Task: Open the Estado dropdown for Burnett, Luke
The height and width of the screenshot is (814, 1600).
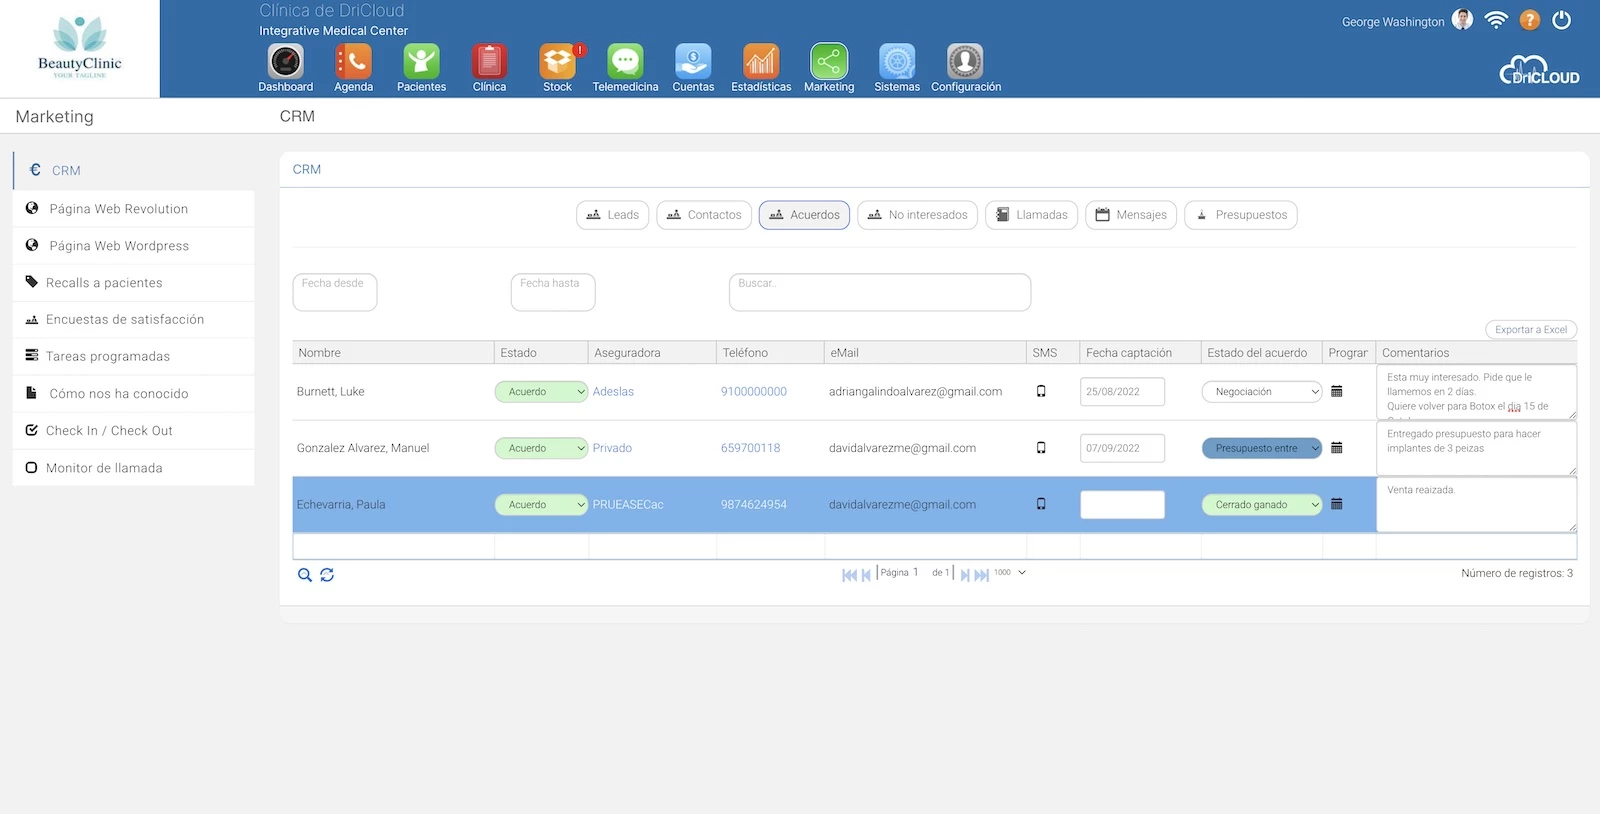Action: pyautogui.click(x=541, y=392)
